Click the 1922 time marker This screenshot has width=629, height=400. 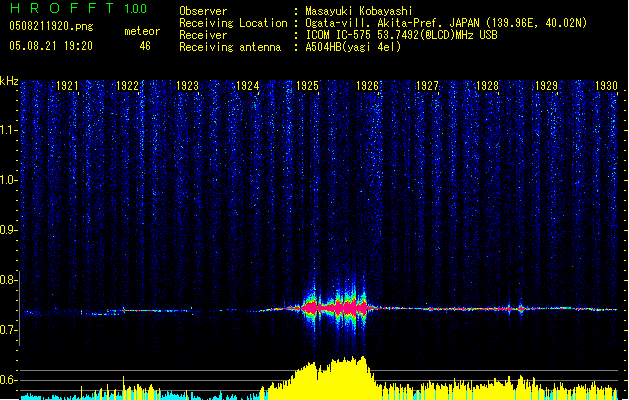[127, 86]
